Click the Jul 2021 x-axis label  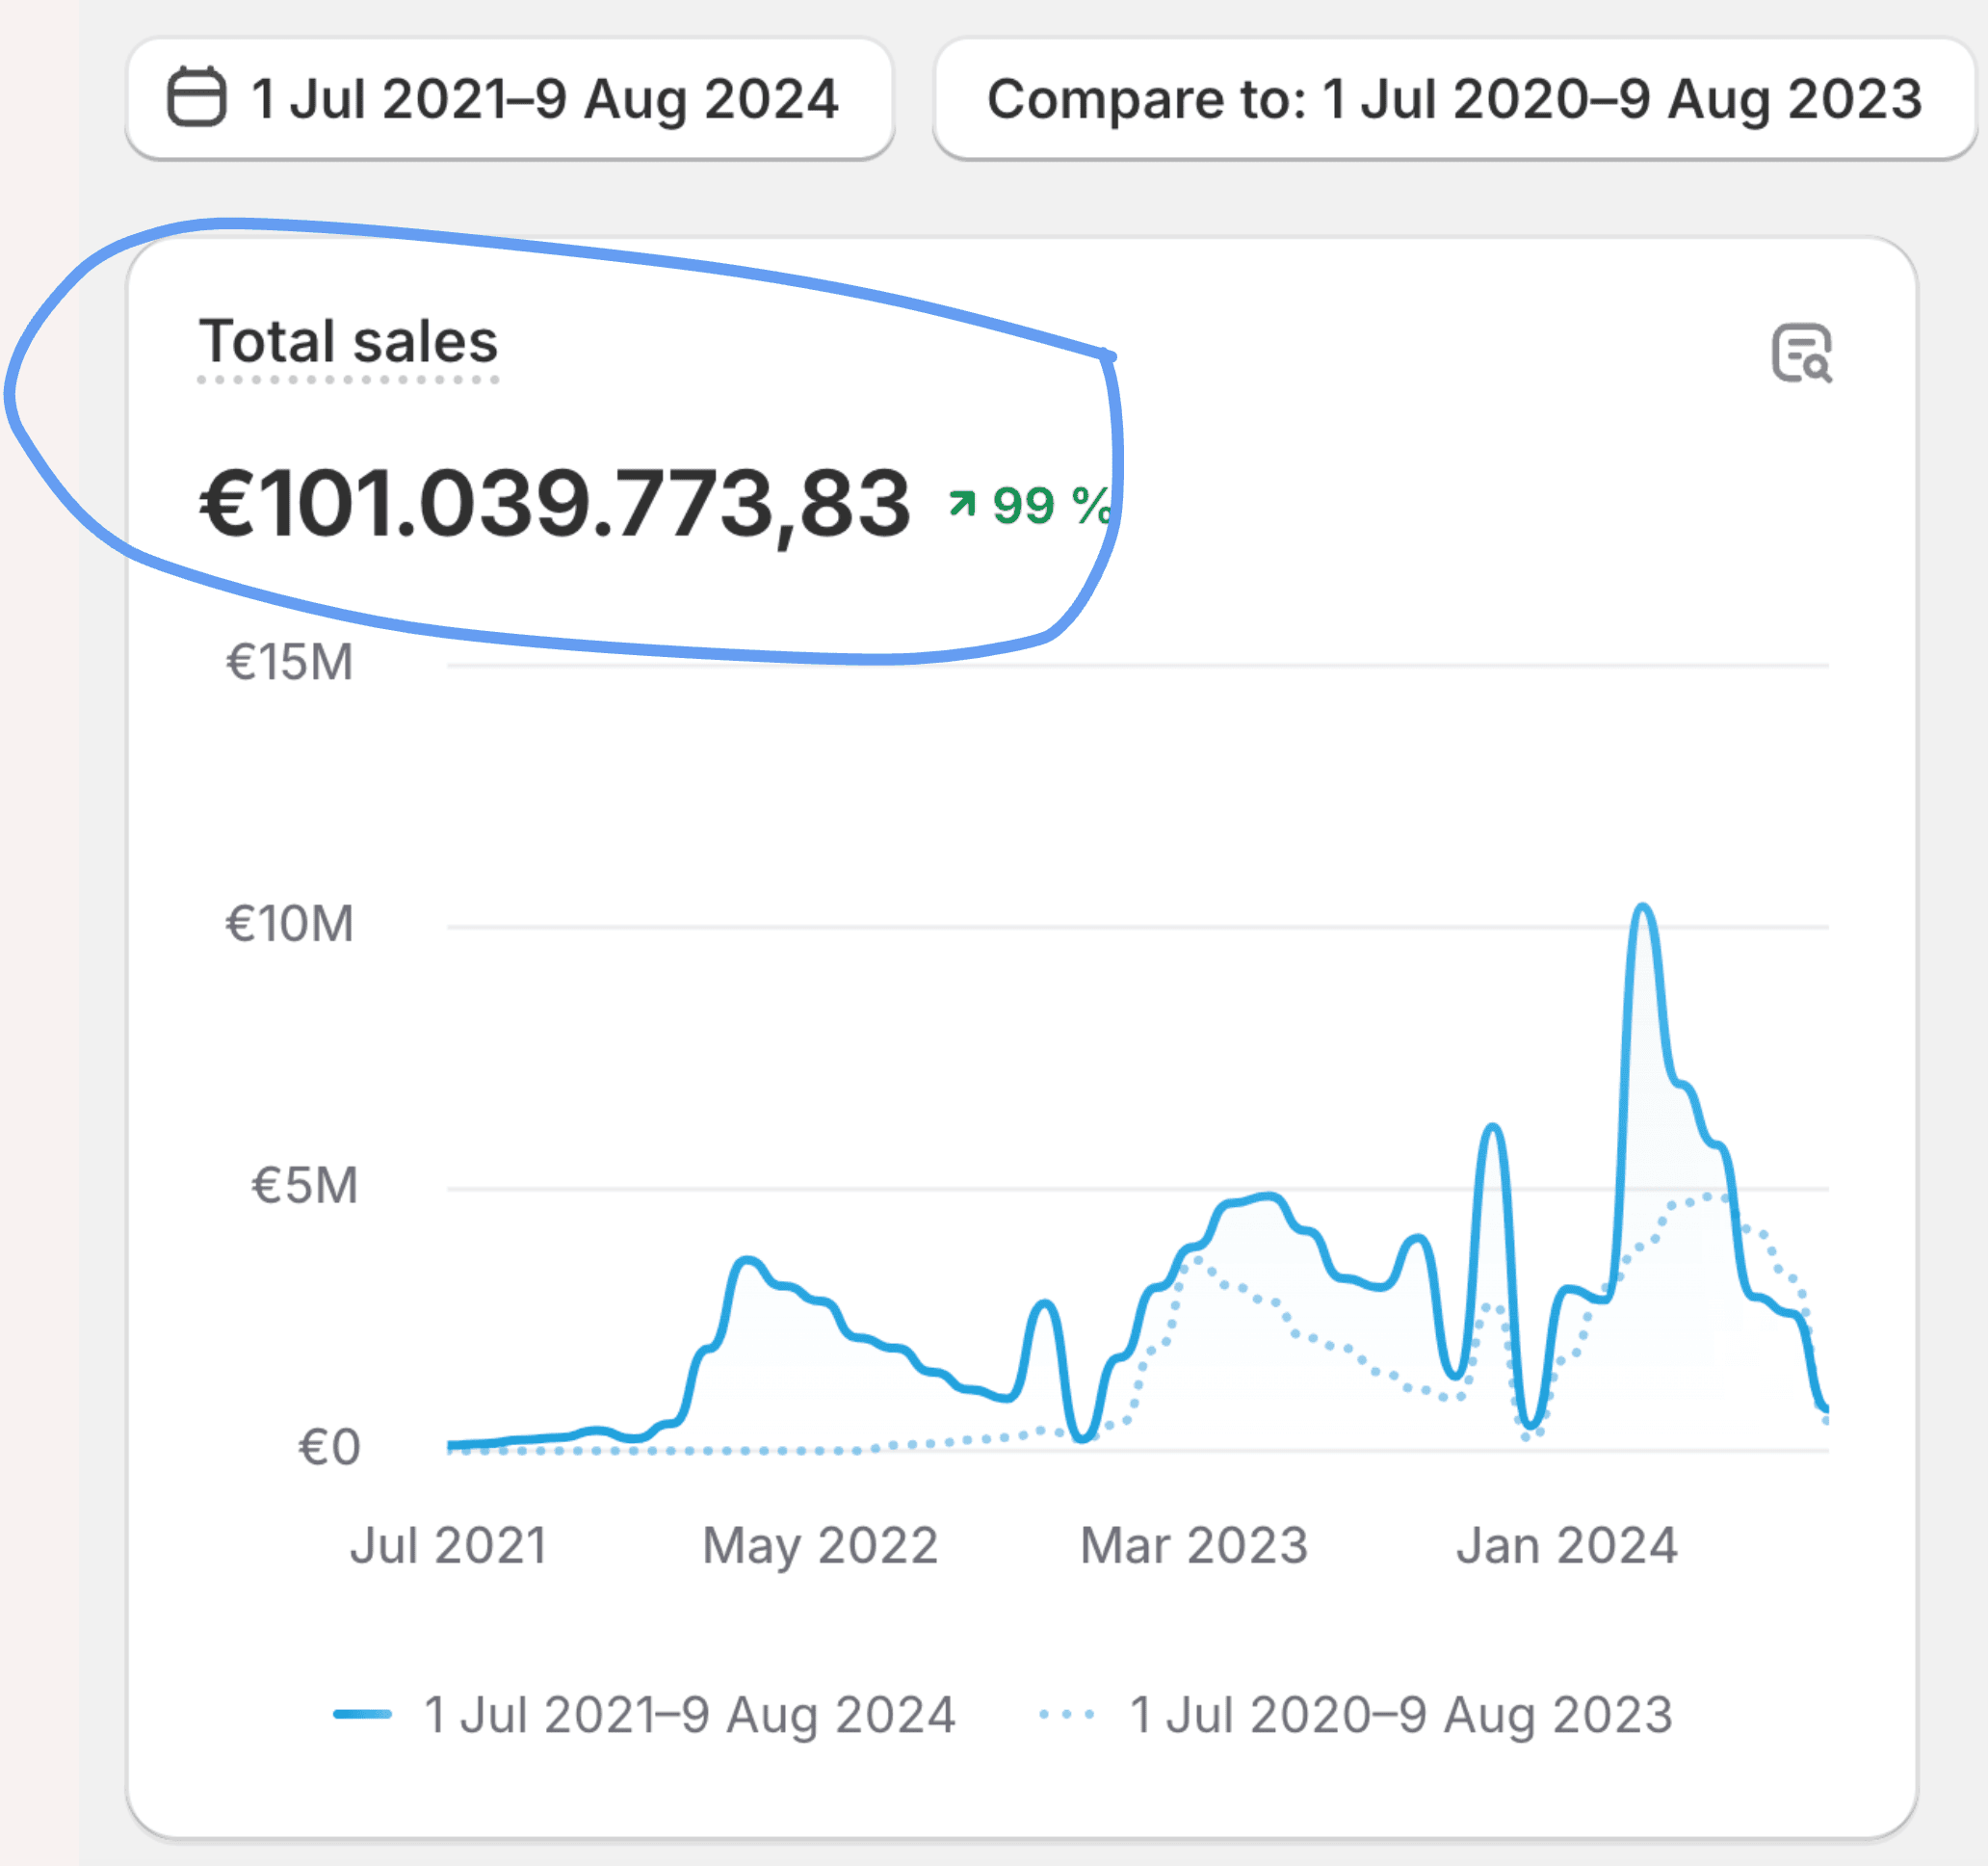(x=448, y=1545)
